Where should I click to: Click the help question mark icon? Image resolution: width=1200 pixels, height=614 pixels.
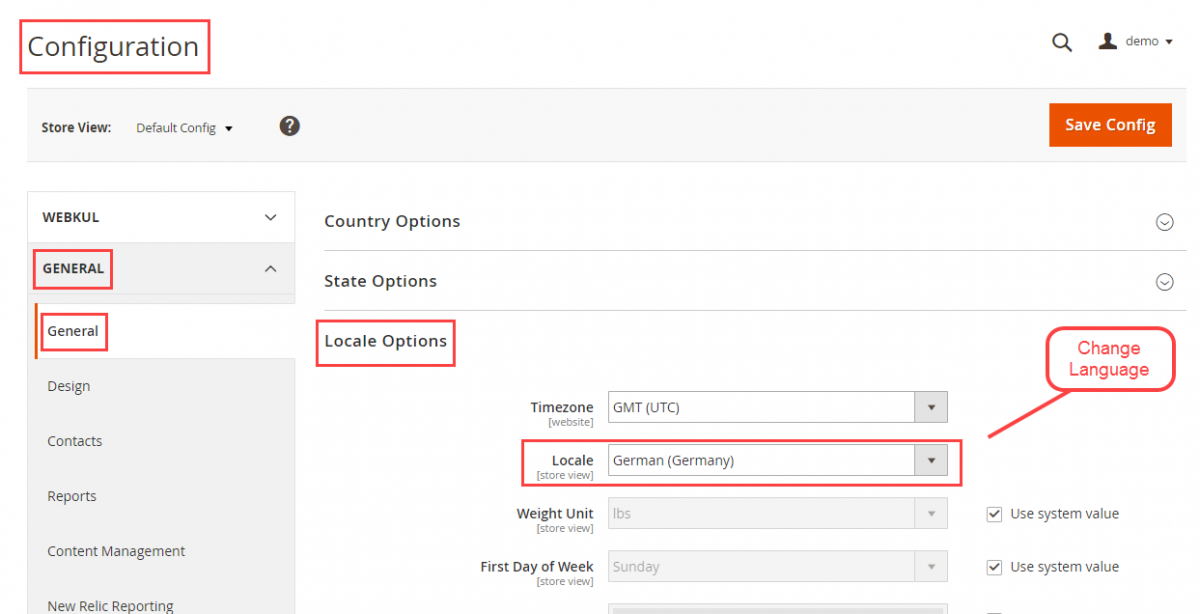pos(289,126)
